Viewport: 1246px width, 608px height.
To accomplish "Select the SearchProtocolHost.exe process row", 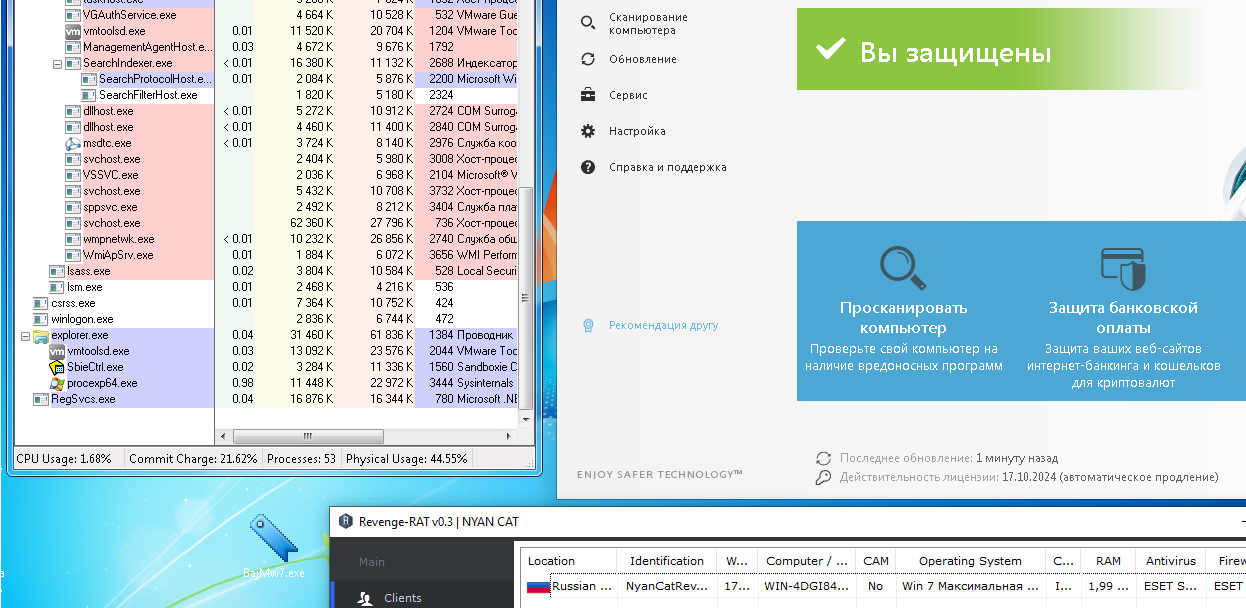I will coord(268,79).
